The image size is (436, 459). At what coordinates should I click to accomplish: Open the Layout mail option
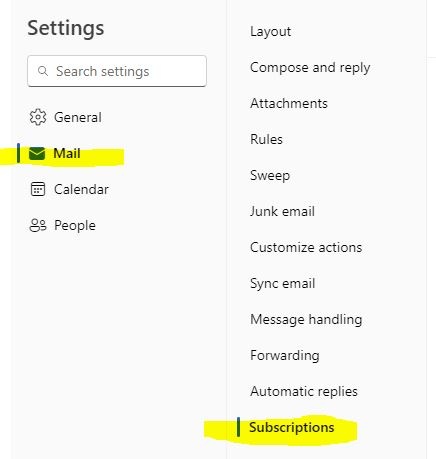pos(270,32)
